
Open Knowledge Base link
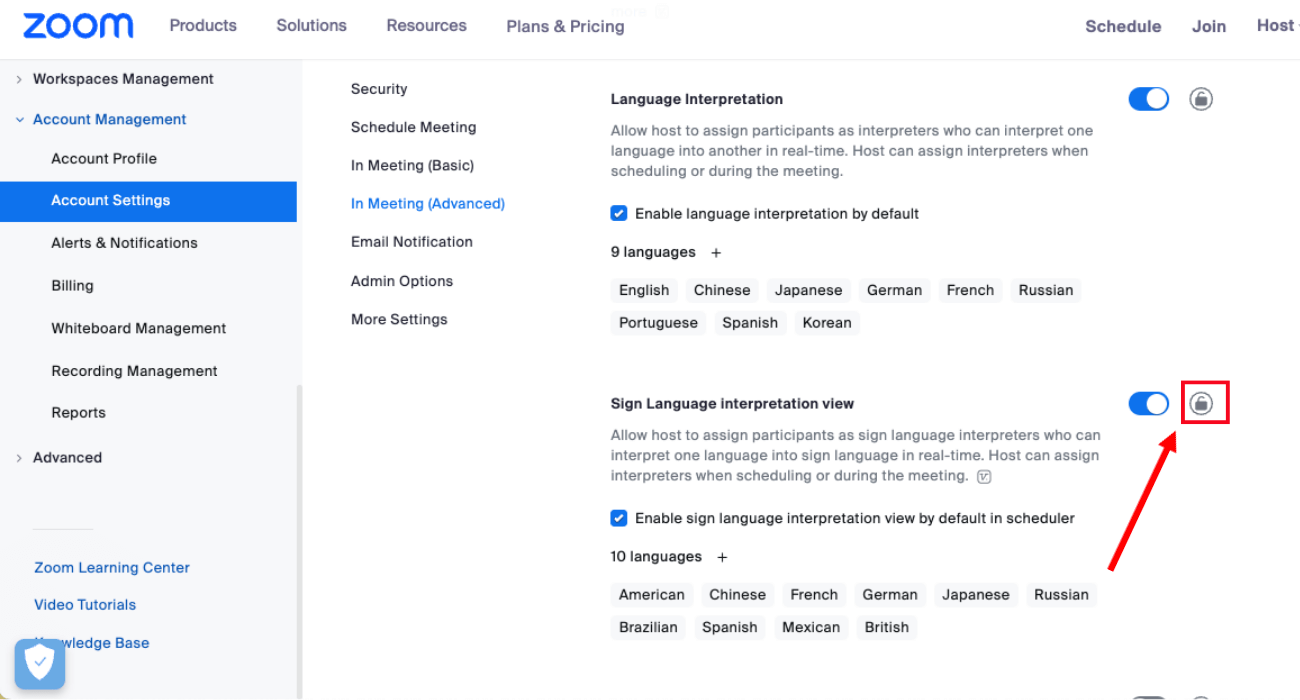(92, 643)
